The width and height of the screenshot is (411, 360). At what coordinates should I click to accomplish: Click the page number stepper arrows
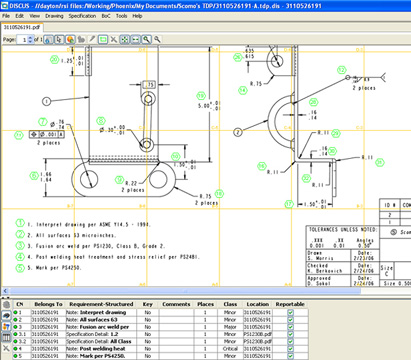click(x=31, y=40)
